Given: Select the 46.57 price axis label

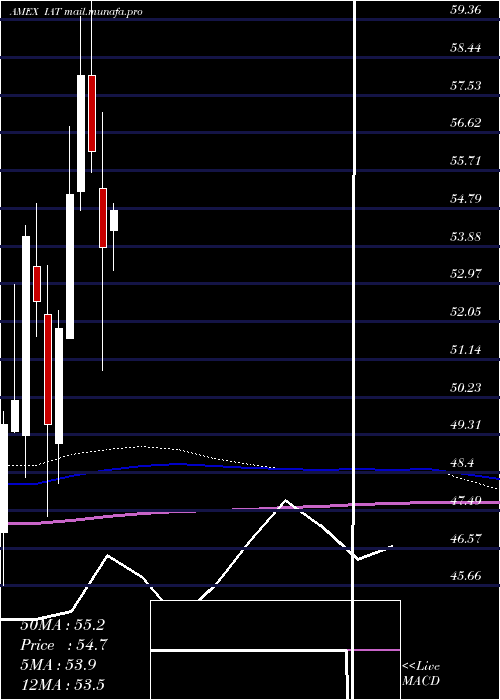Looking at the screenshot, I should click(x=466, y=538).
